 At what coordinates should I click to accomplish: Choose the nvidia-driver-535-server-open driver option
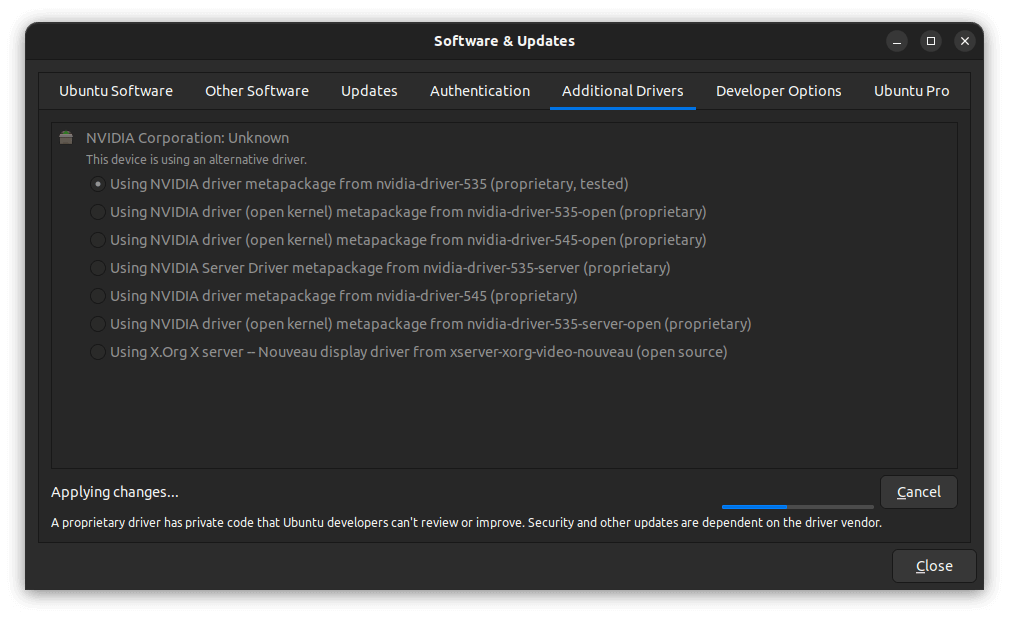[x=98, y=324]
